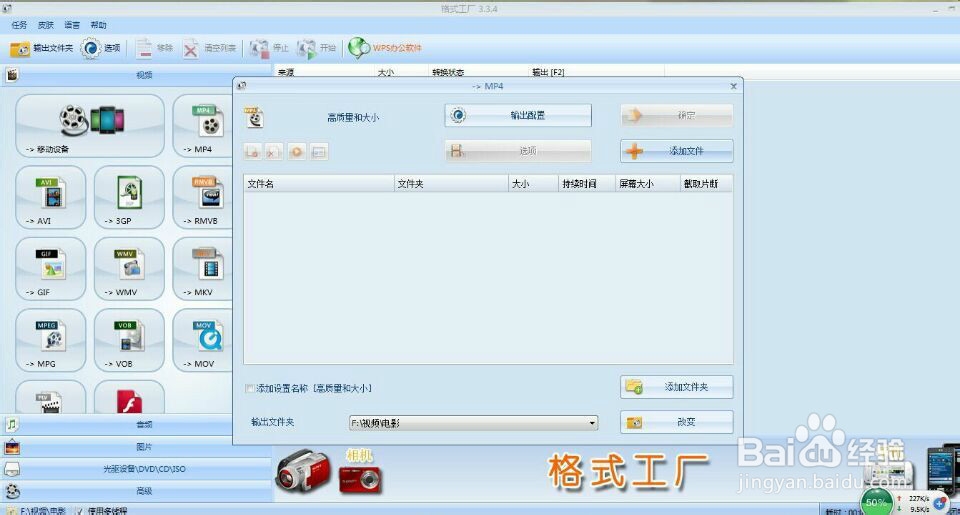Click the 改变 output folder button

pyautogui.click(x=677, y=422)
